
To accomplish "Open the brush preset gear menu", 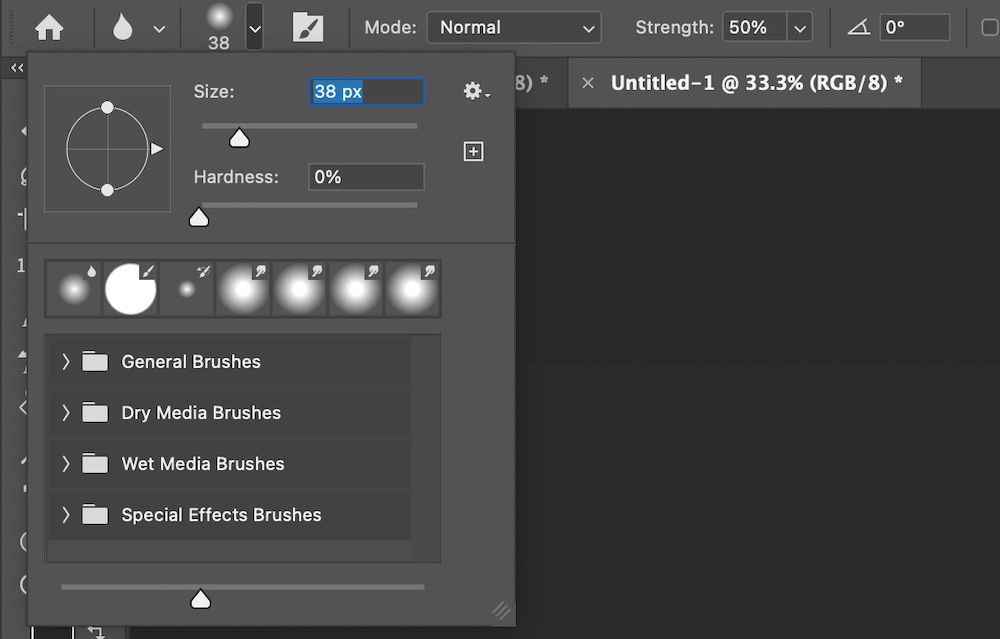I will coord(475,92).
